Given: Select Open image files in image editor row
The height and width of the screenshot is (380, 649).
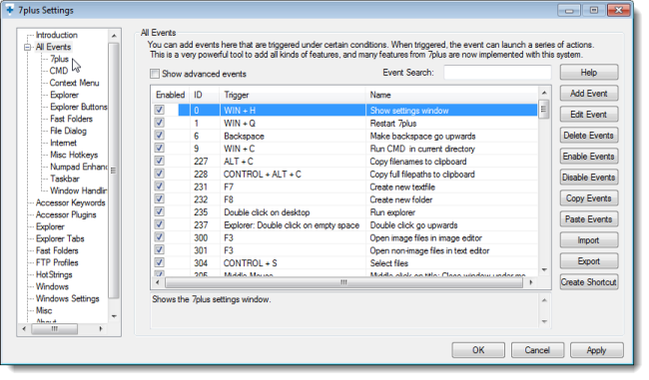Looking at the screenshot, I should point(345,238).
